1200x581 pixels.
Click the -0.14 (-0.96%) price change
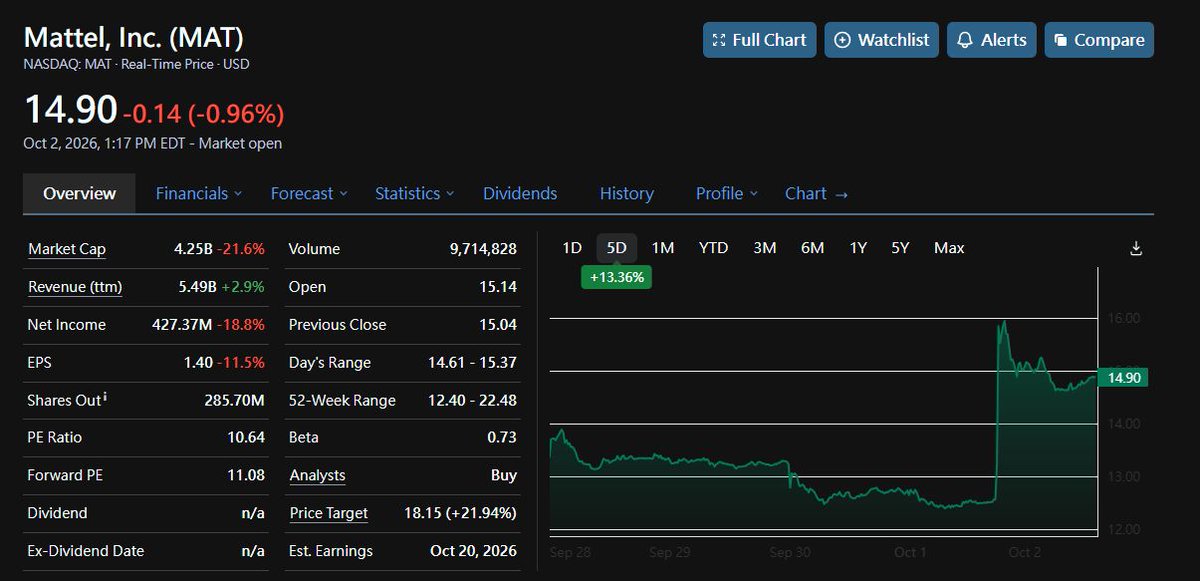(204, 113)
